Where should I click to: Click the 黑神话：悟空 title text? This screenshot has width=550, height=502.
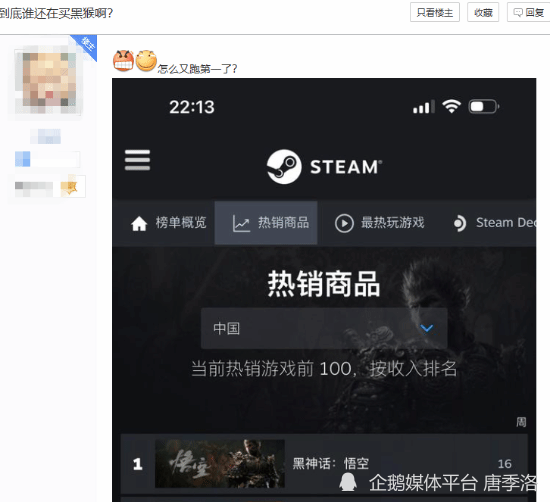330,464
